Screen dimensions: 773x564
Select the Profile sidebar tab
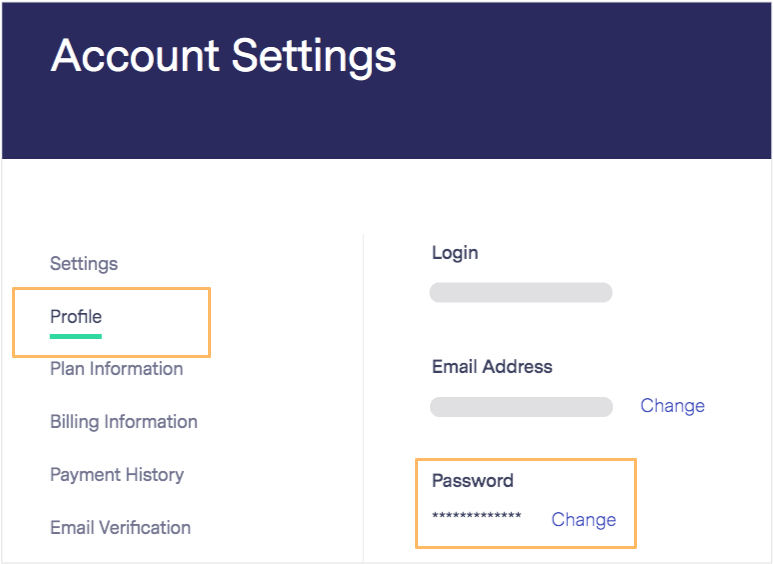(76, 317)
